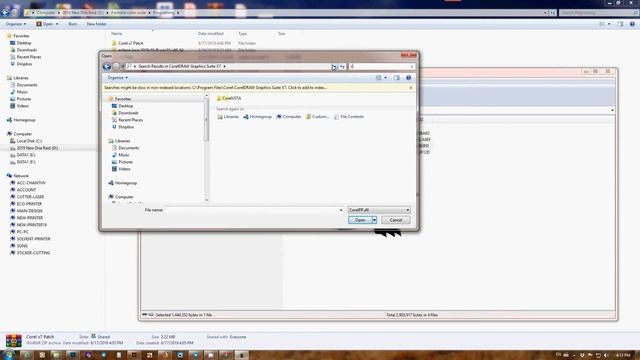Image resolution: width=640 pixels, height=360 pixels.
Task: Click the search box in Open dialog
Action: pyautogui.click(x=381, y=66)
